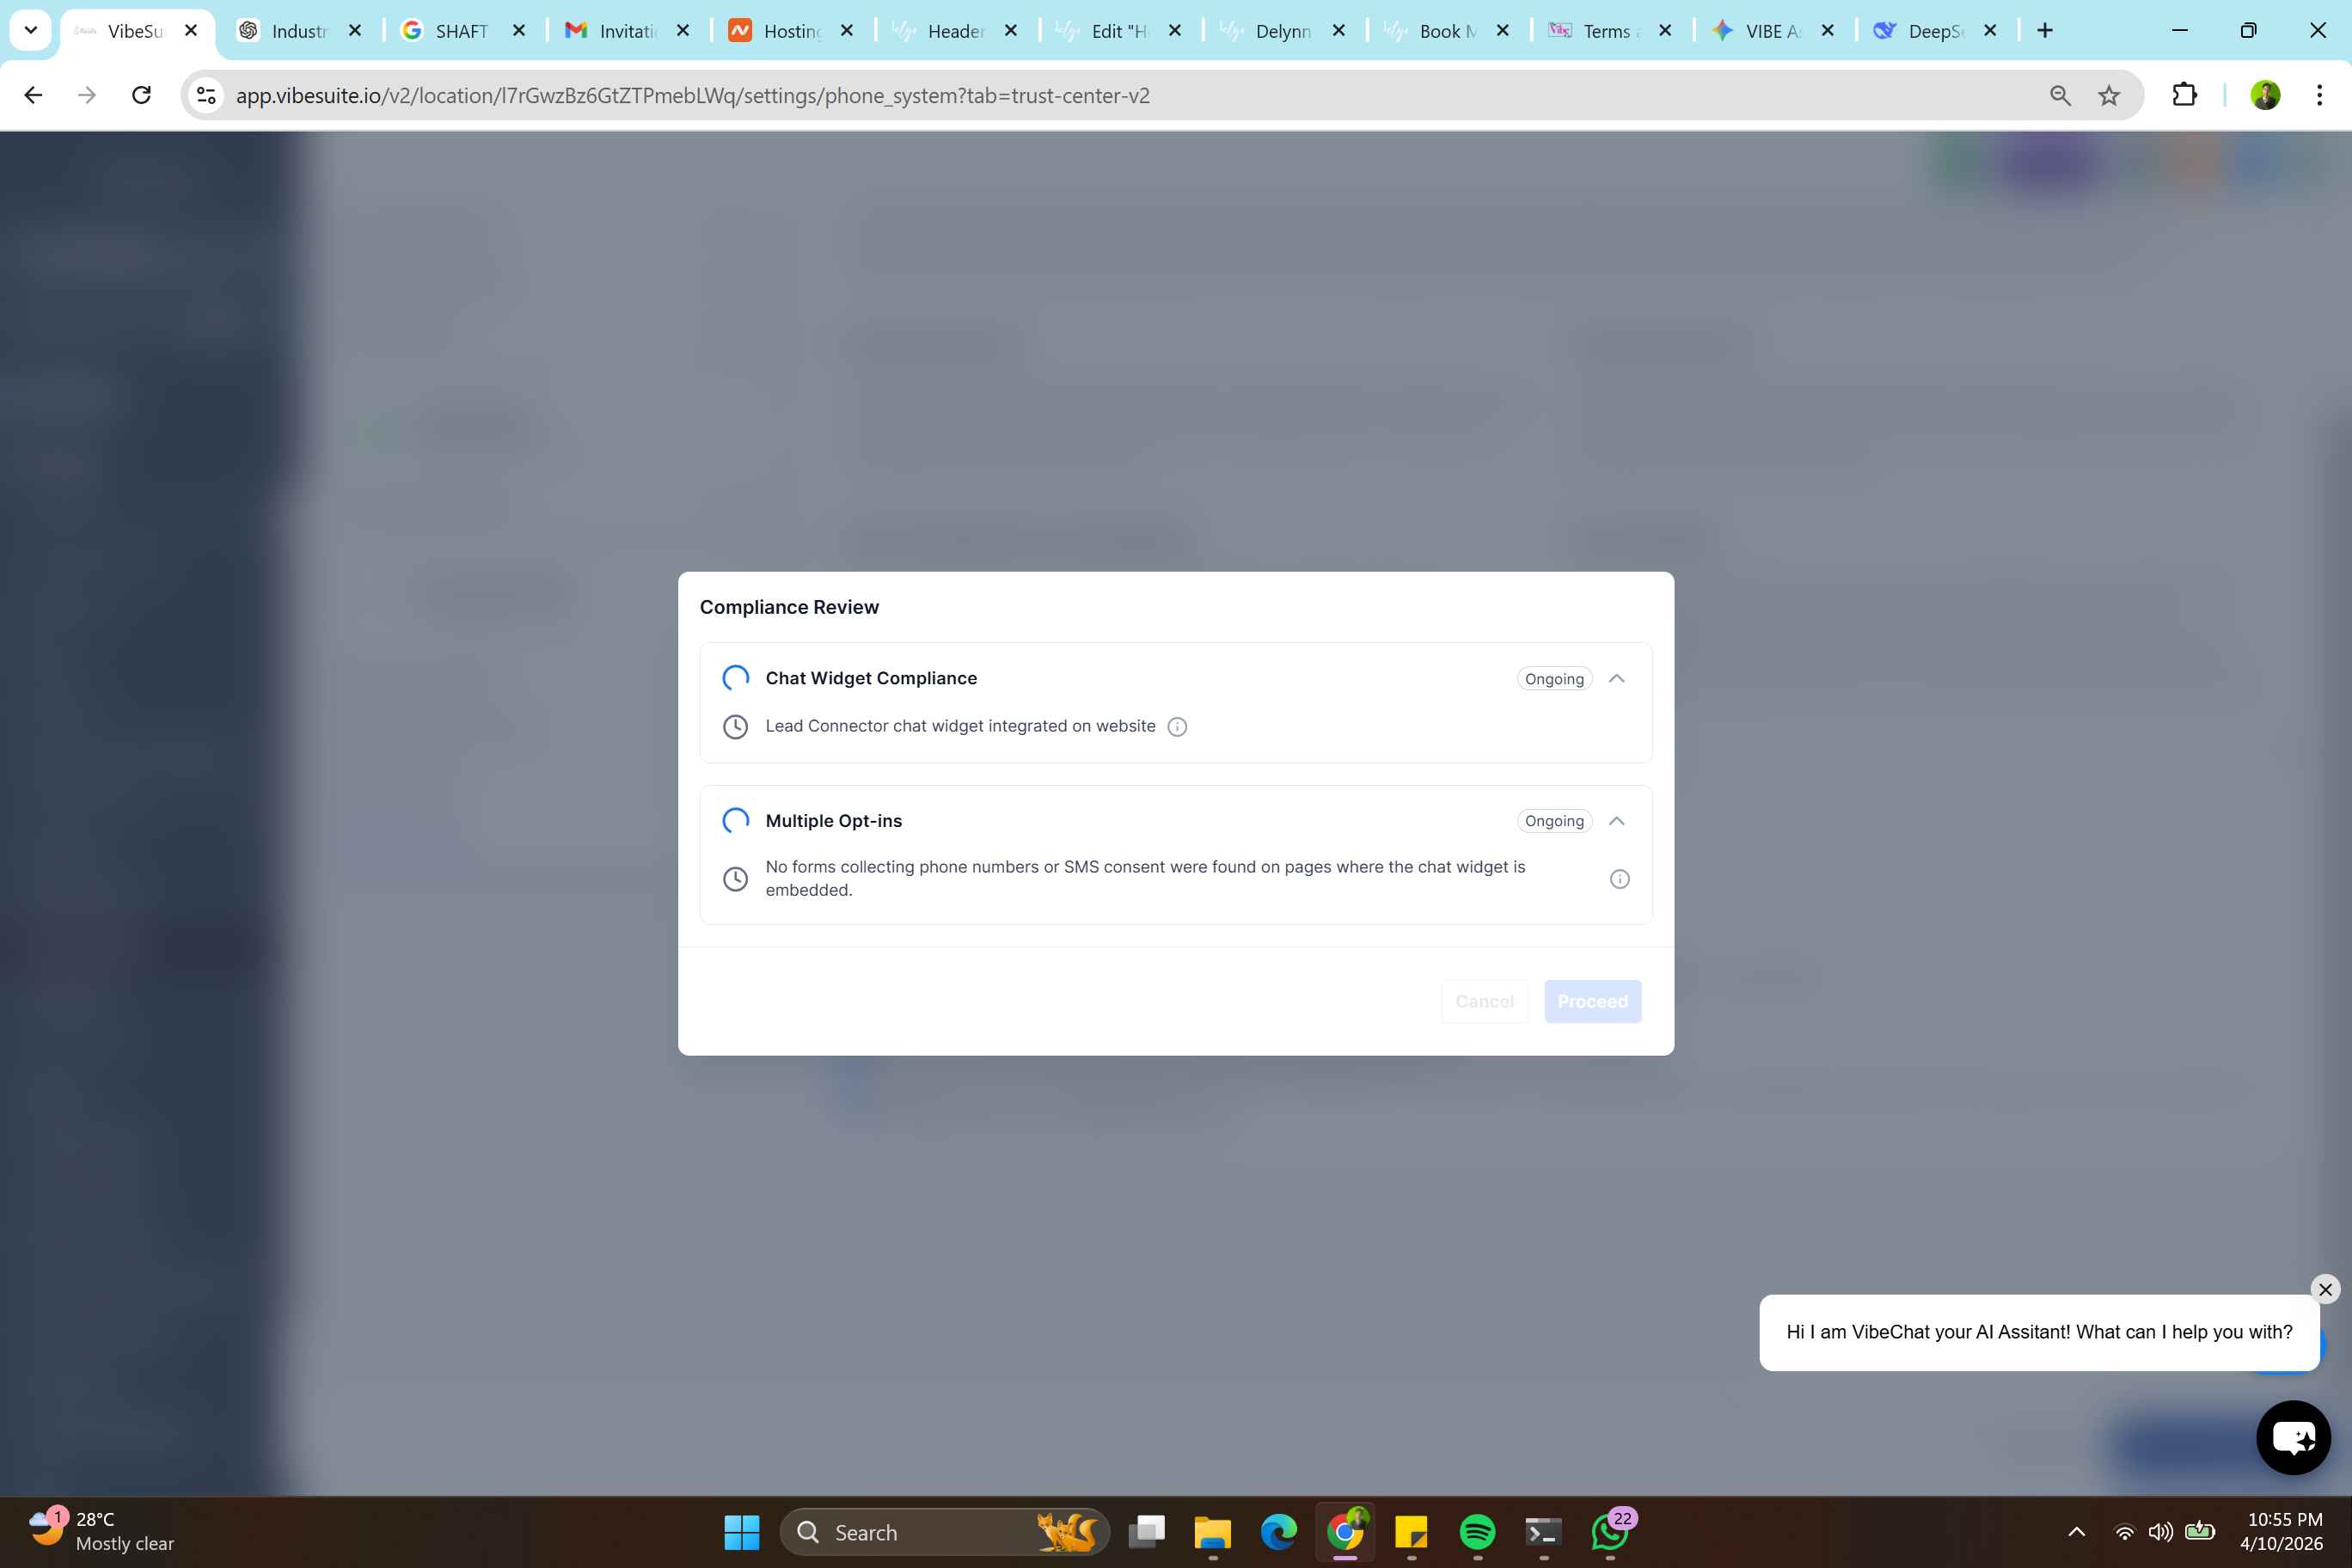Viewport: 2352px width, 1568px height.
Task: Open Wi-Fi network settings in system tray
Action: tap(2124, 1532)
